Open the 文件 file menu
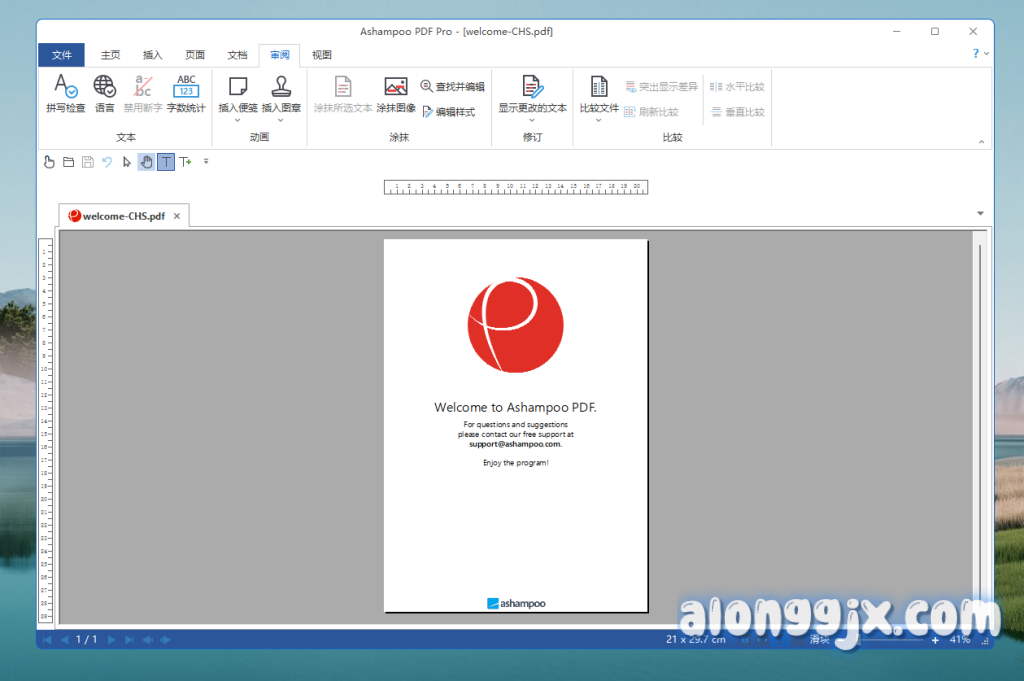1024x681 pixels. pos(62,55)
